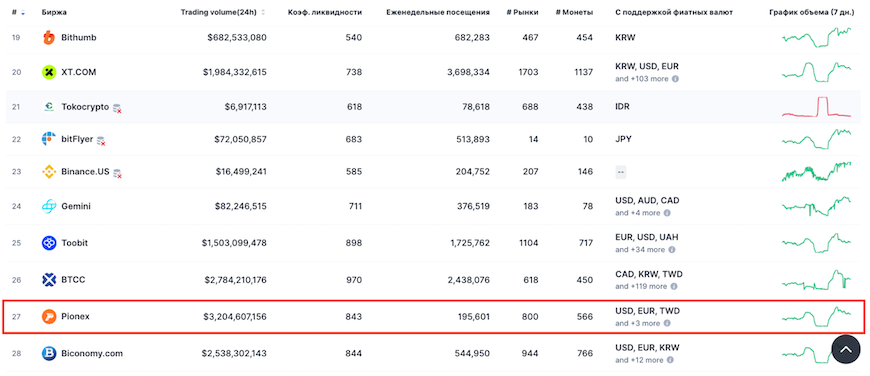
Task: Open the Biconomy.com exchange page
Action: (92, 353)
